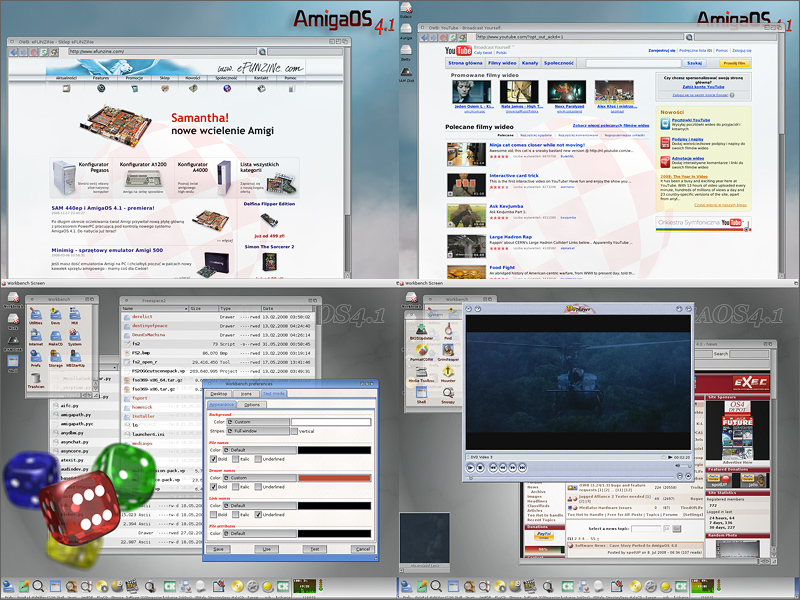Open the Drawer names Color dropdown
Screen dimensions: 800x600
pyautogui.click(x=260, y=478)
